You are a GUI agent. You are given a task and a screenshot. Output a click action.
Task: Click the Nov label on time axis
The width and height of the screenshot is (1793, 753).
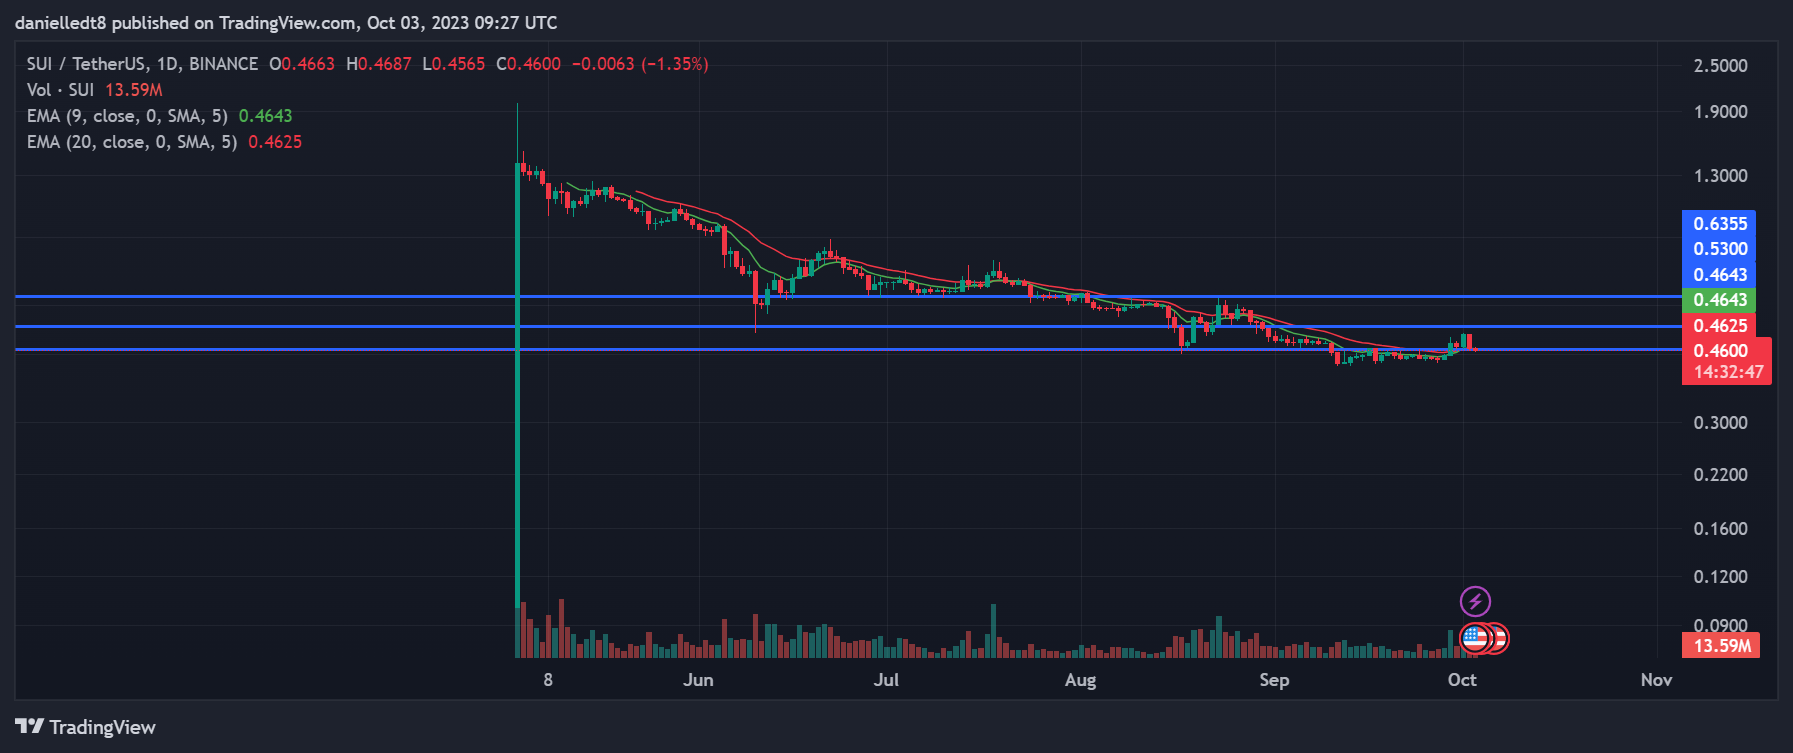point(1656,680)
